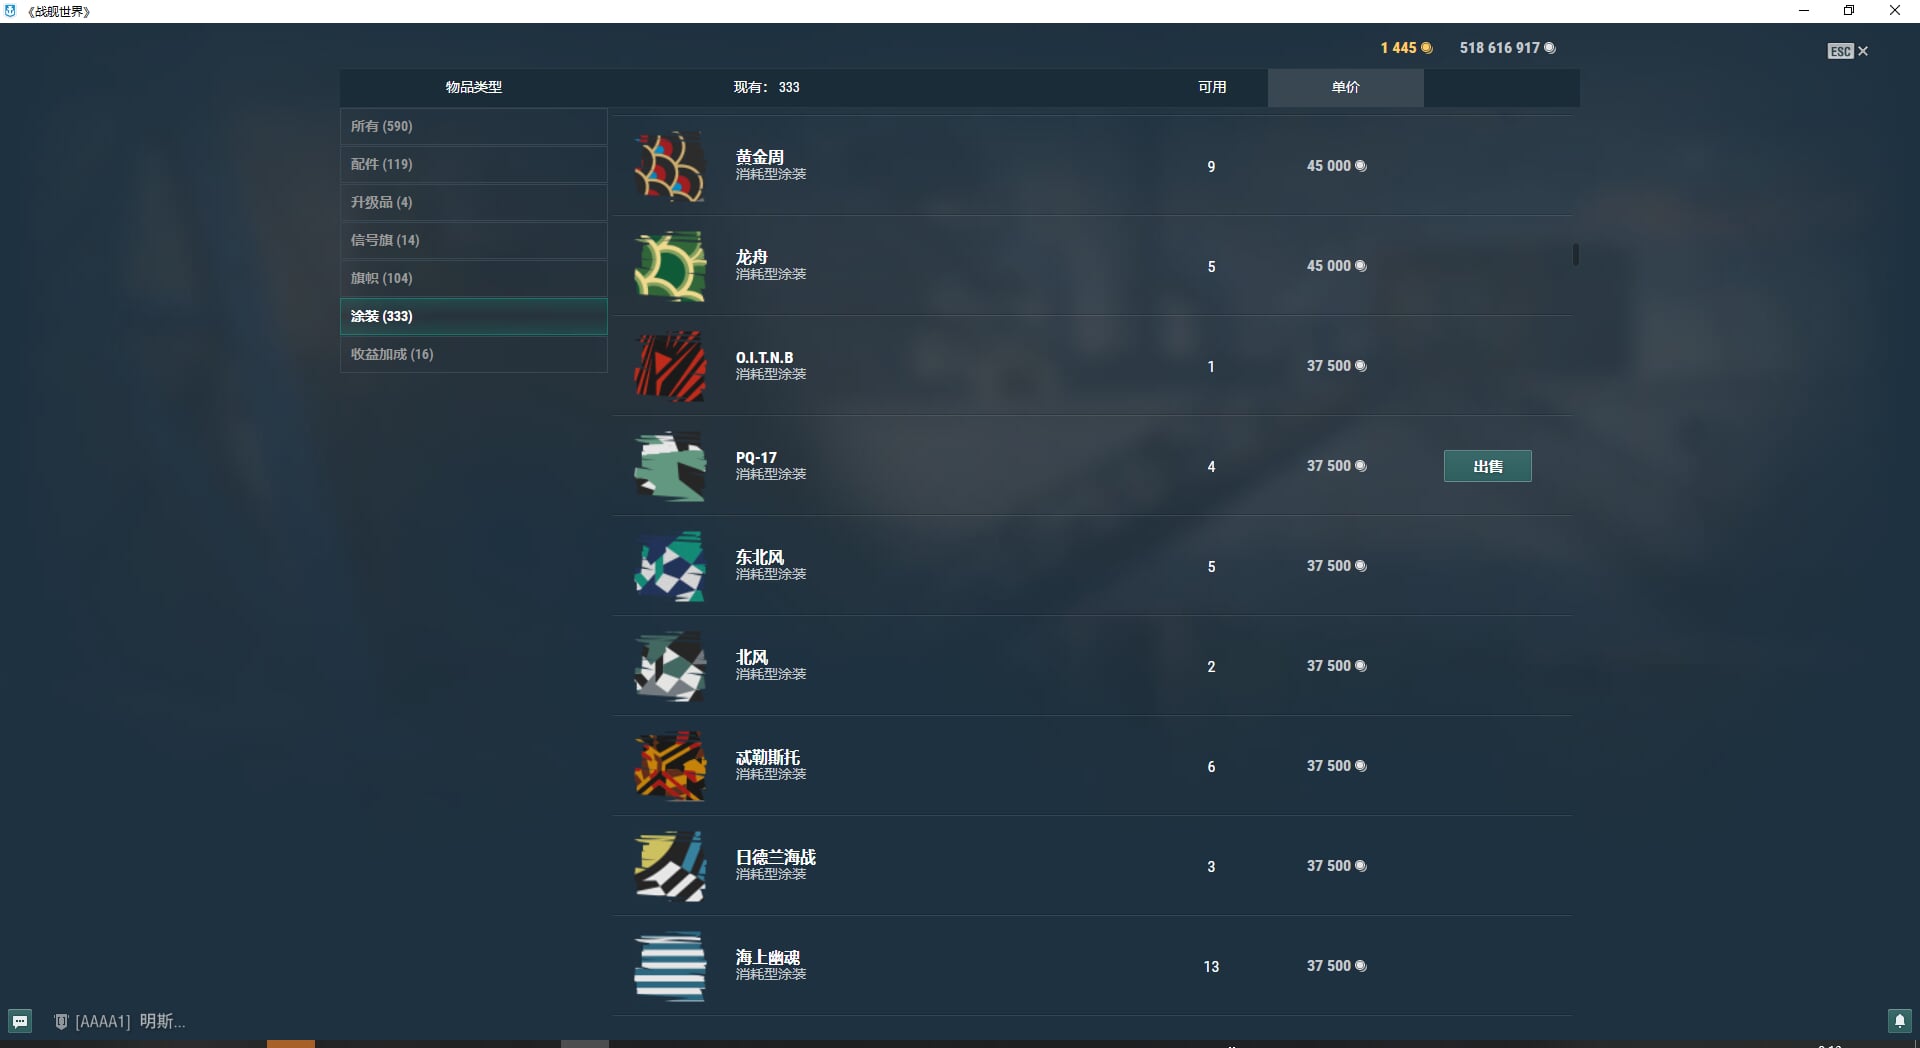Switch to the 配件 (119) category
1920x1048 pixels.
pyautogui.click(x=474, y=164)
